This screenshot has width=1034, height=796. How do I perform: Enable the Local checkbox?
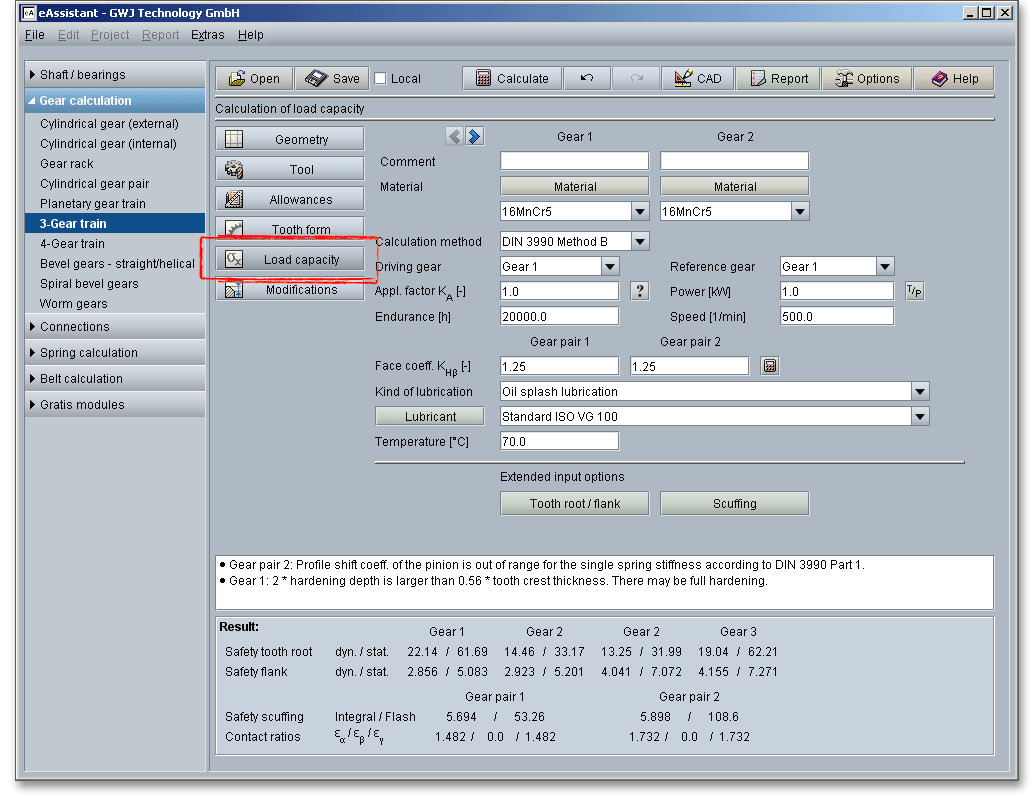[381, 79]
